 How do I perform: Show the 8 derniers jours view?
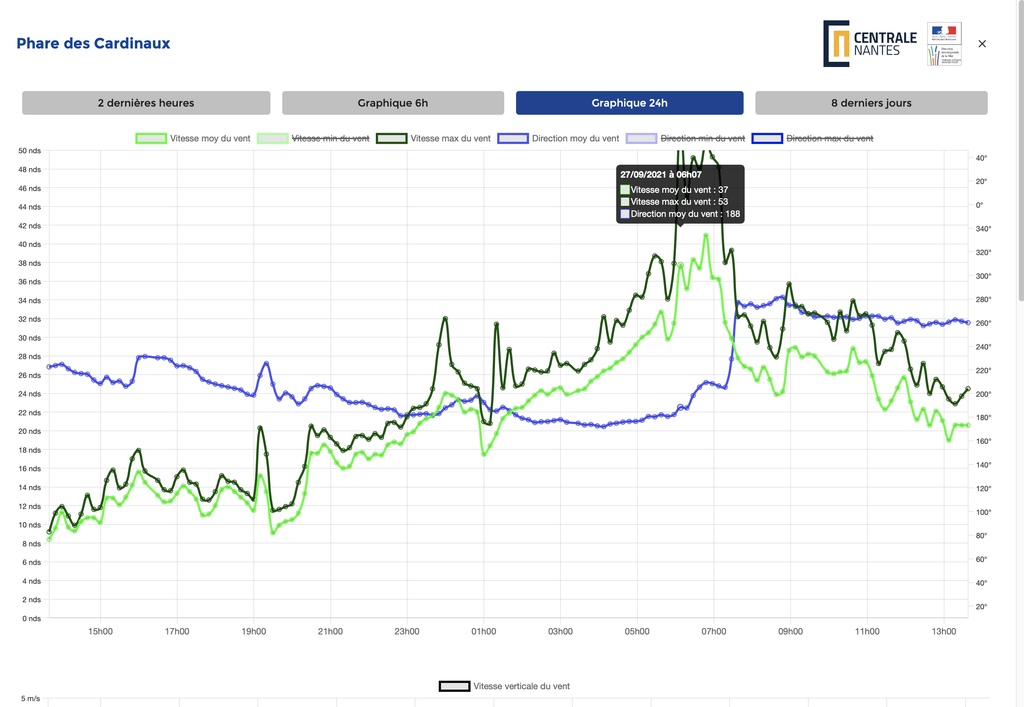click(871, 102)
